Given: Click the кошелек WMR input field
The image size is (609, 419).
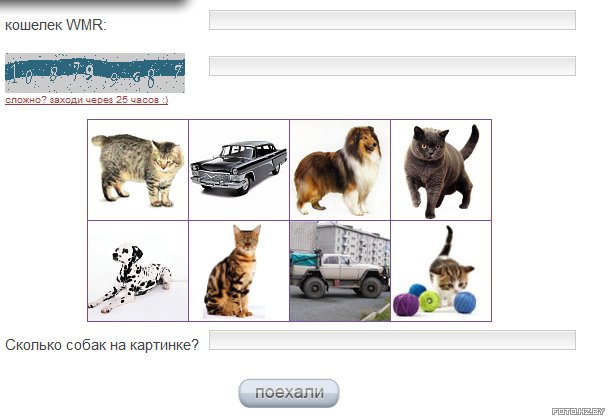Looking at the screenshot, I should click(x=392, y=20).
